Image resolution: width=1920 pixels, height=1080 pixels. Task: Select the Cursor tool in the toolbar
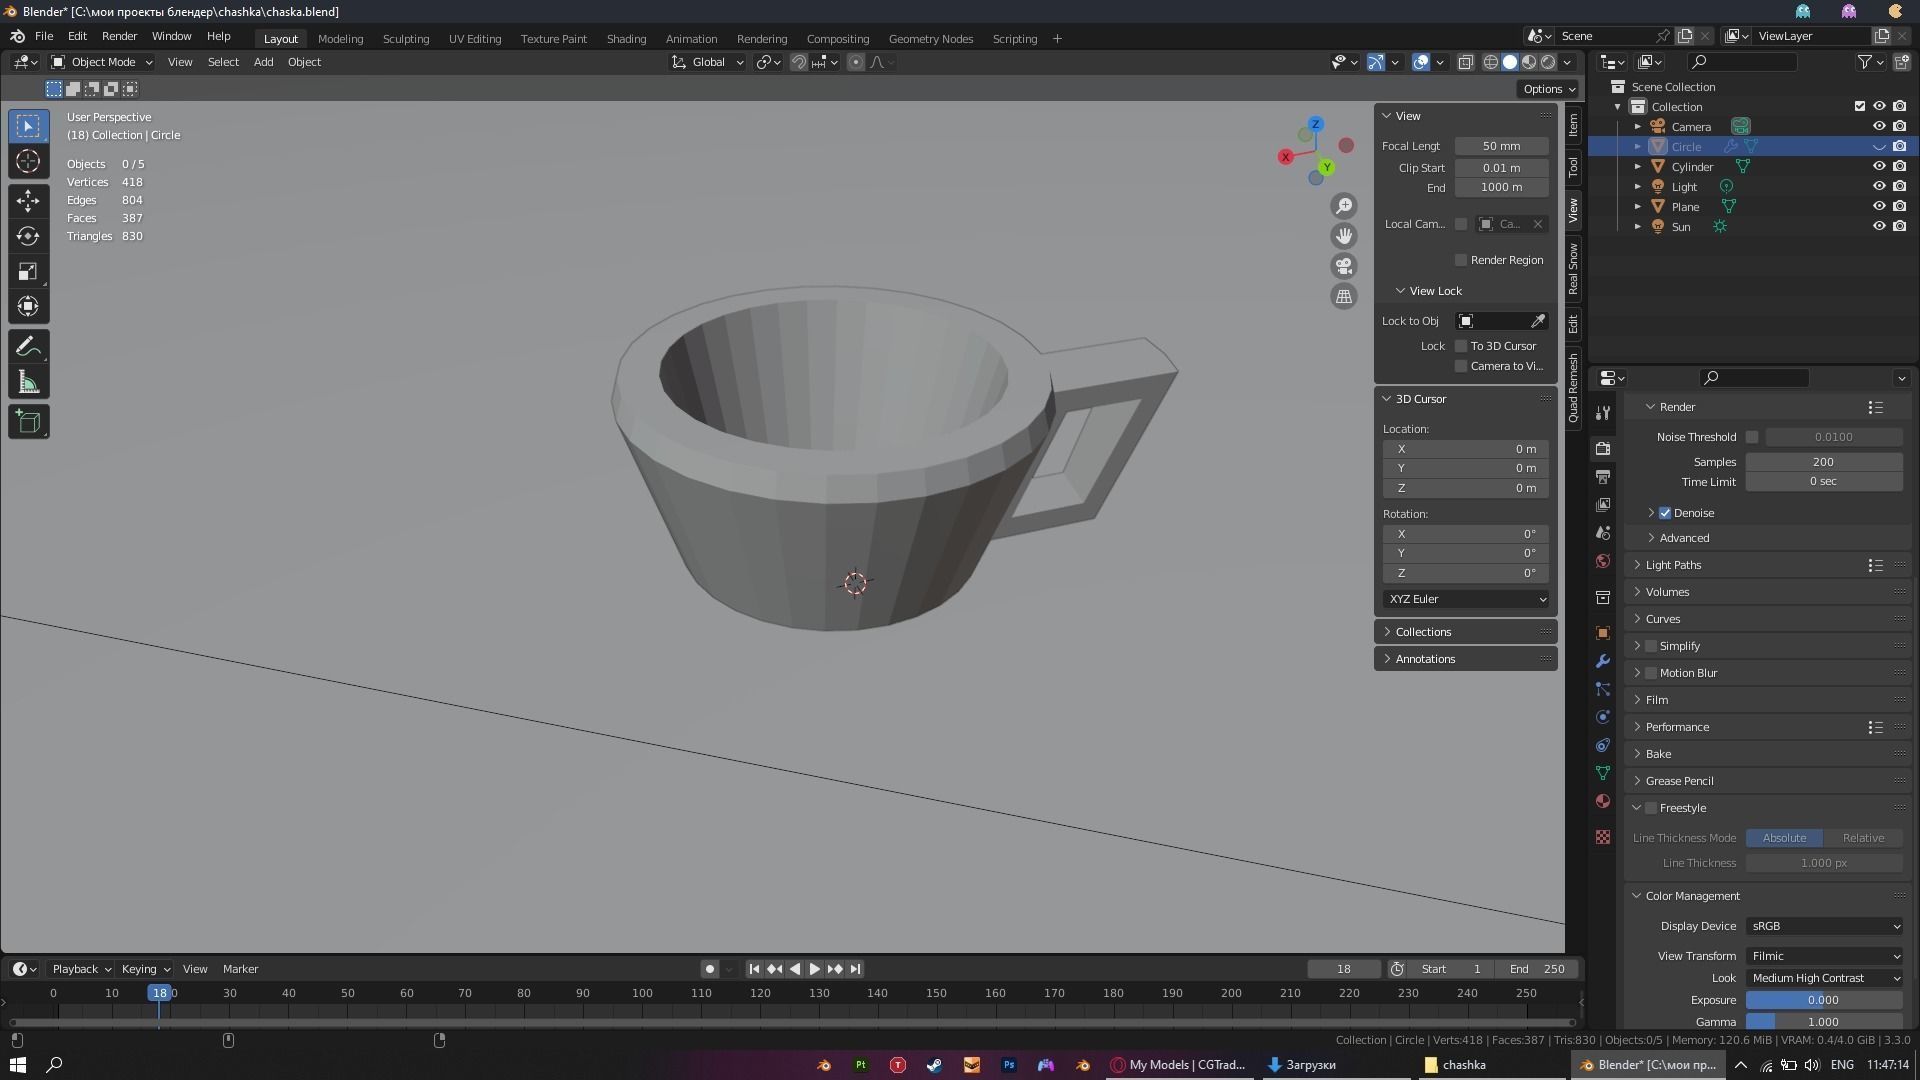(x=28, y=161)
